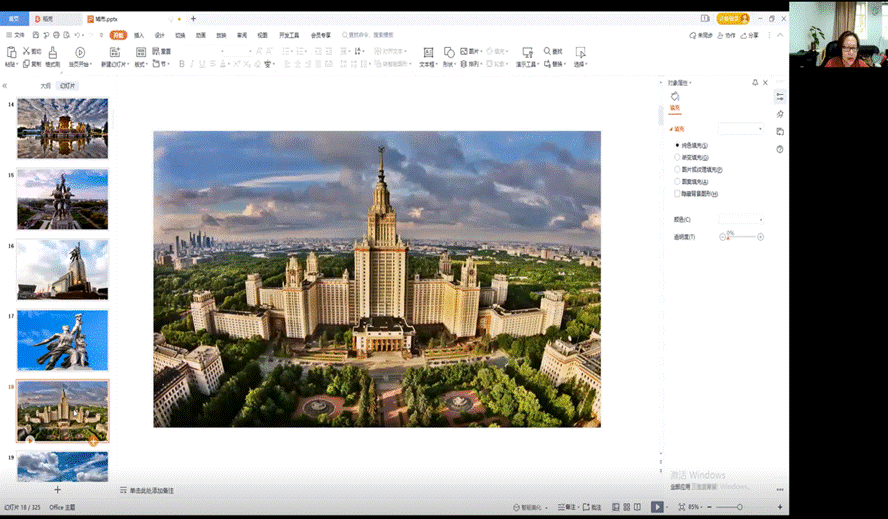
Task: Select the solid fill radio option
Action: coord(677,146)
